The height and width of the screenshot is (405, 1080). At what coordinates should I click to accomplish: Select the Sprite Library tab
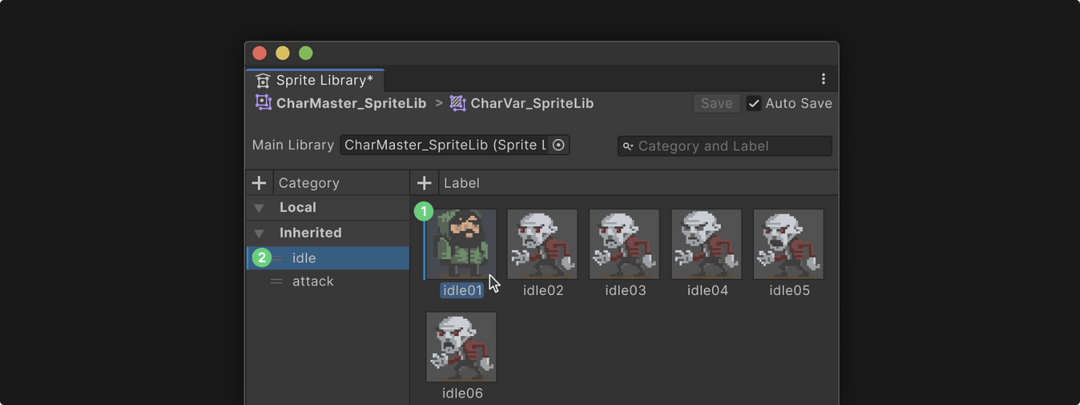(x=315, y=81)
